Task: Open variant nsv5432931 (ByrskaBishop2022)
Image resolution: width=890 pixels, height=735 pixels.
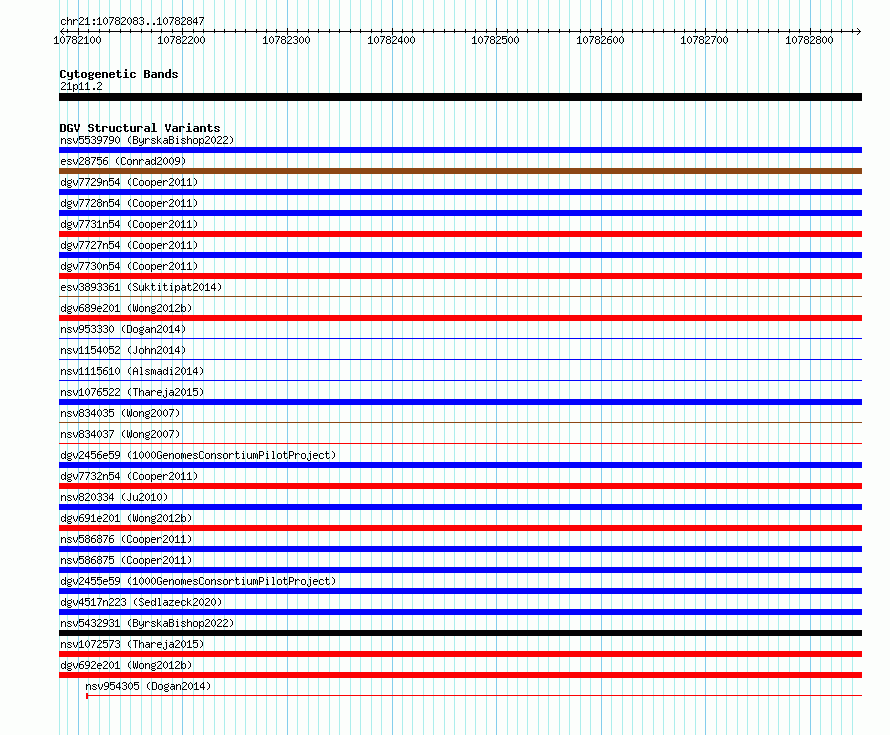Action: [147, 623]
